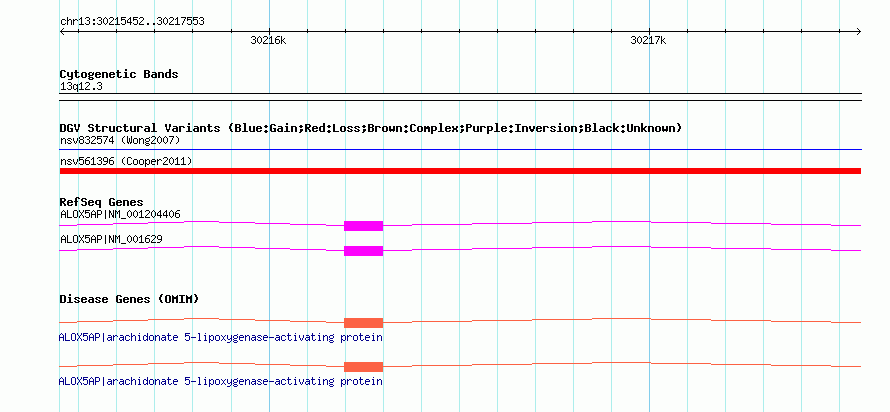Click the 30216k ruler tick label
Image resolution: width=890 pixels, height=412 pixels.
click(x=268, y=41)
